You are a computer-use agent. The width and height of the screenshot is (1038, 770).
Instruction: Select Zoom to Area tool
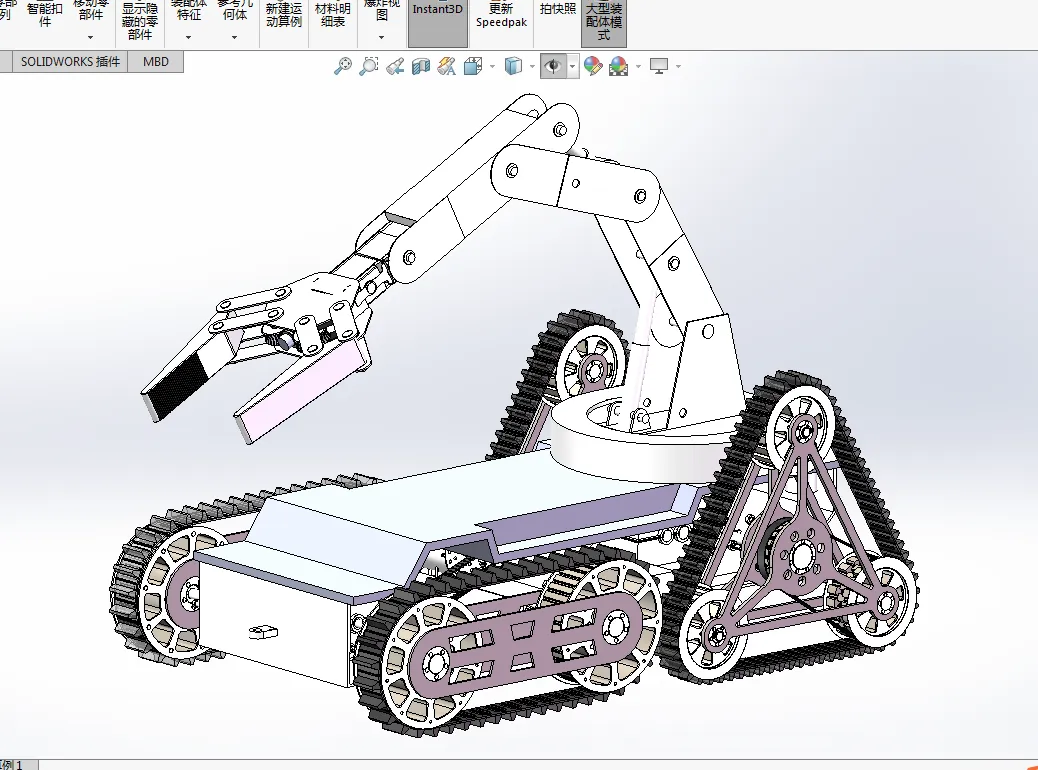pyautogui.click(x=368, y=66)
